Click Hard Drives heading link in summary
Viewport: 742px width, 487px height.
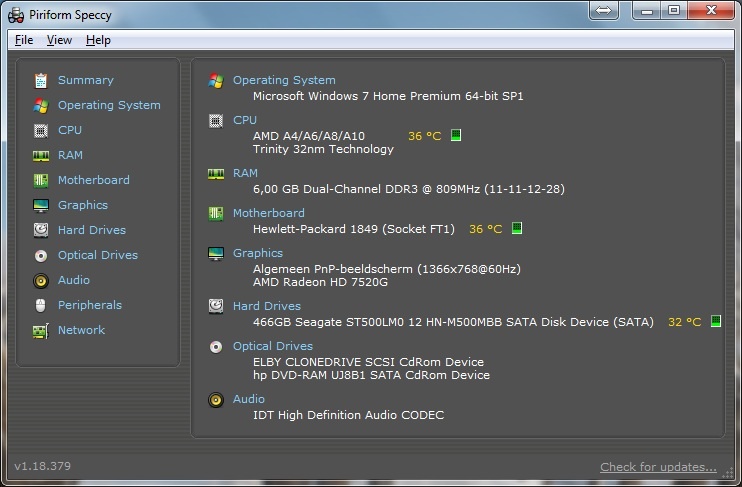click(267, 306)
